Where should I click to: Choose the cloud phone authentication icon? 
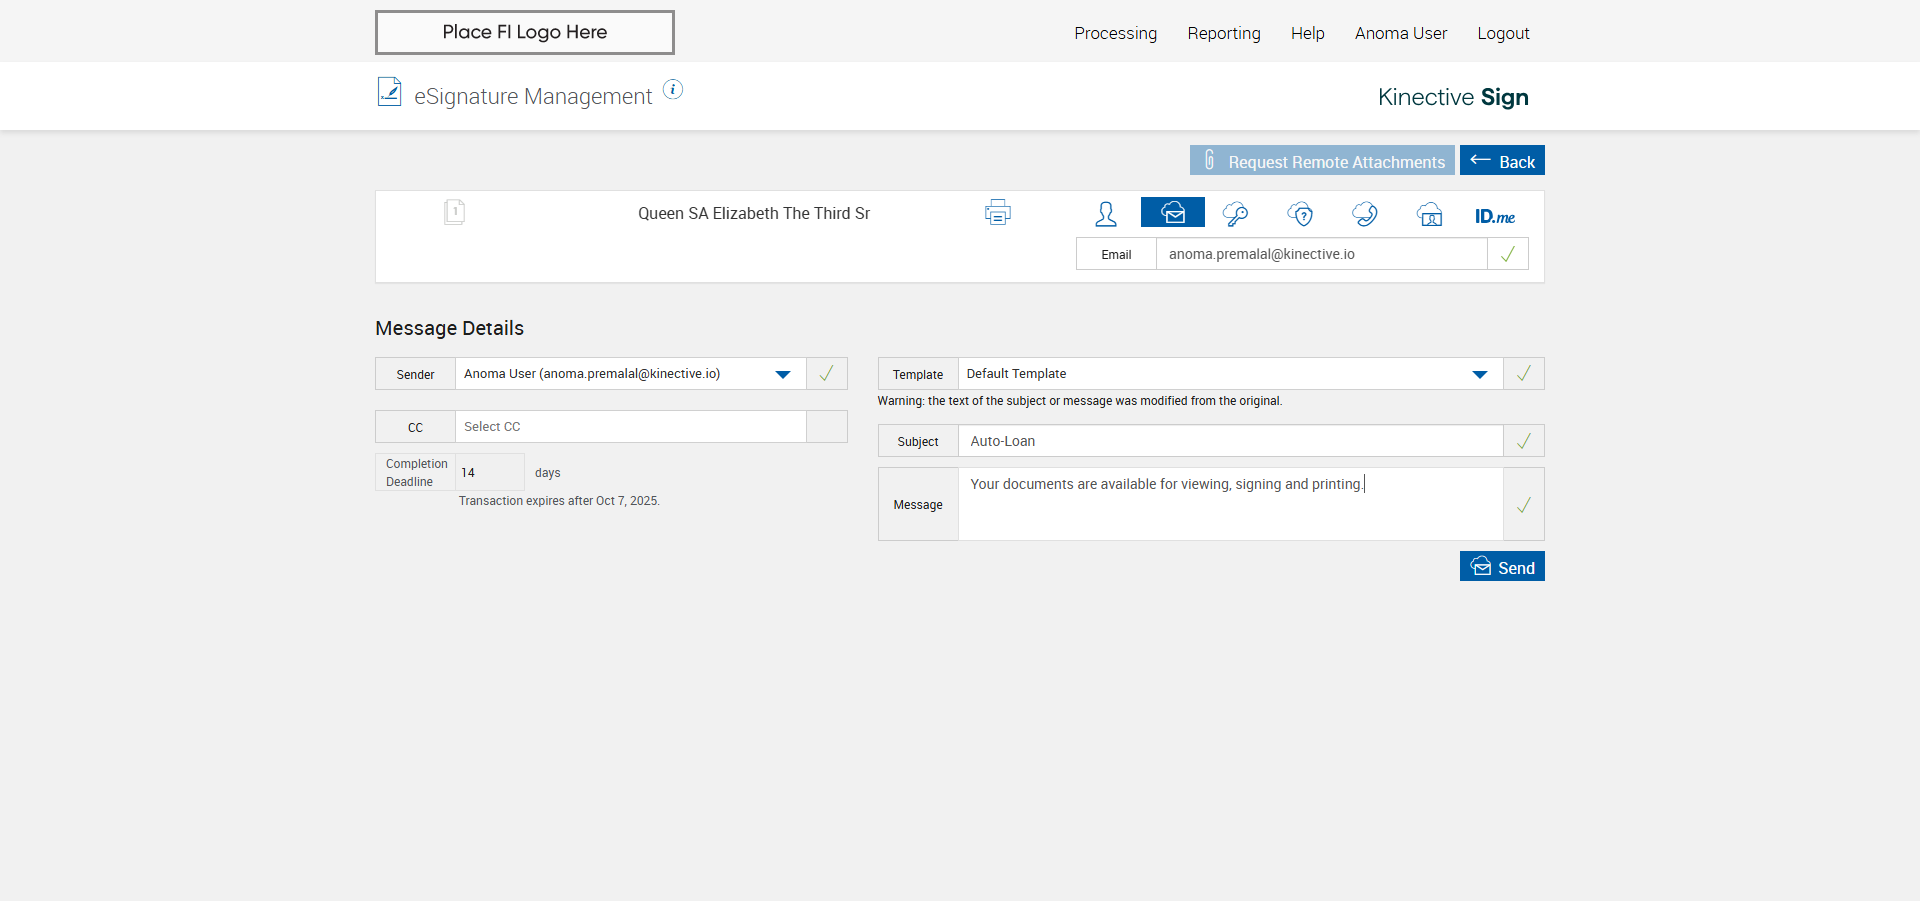(x=1364, y=213)
